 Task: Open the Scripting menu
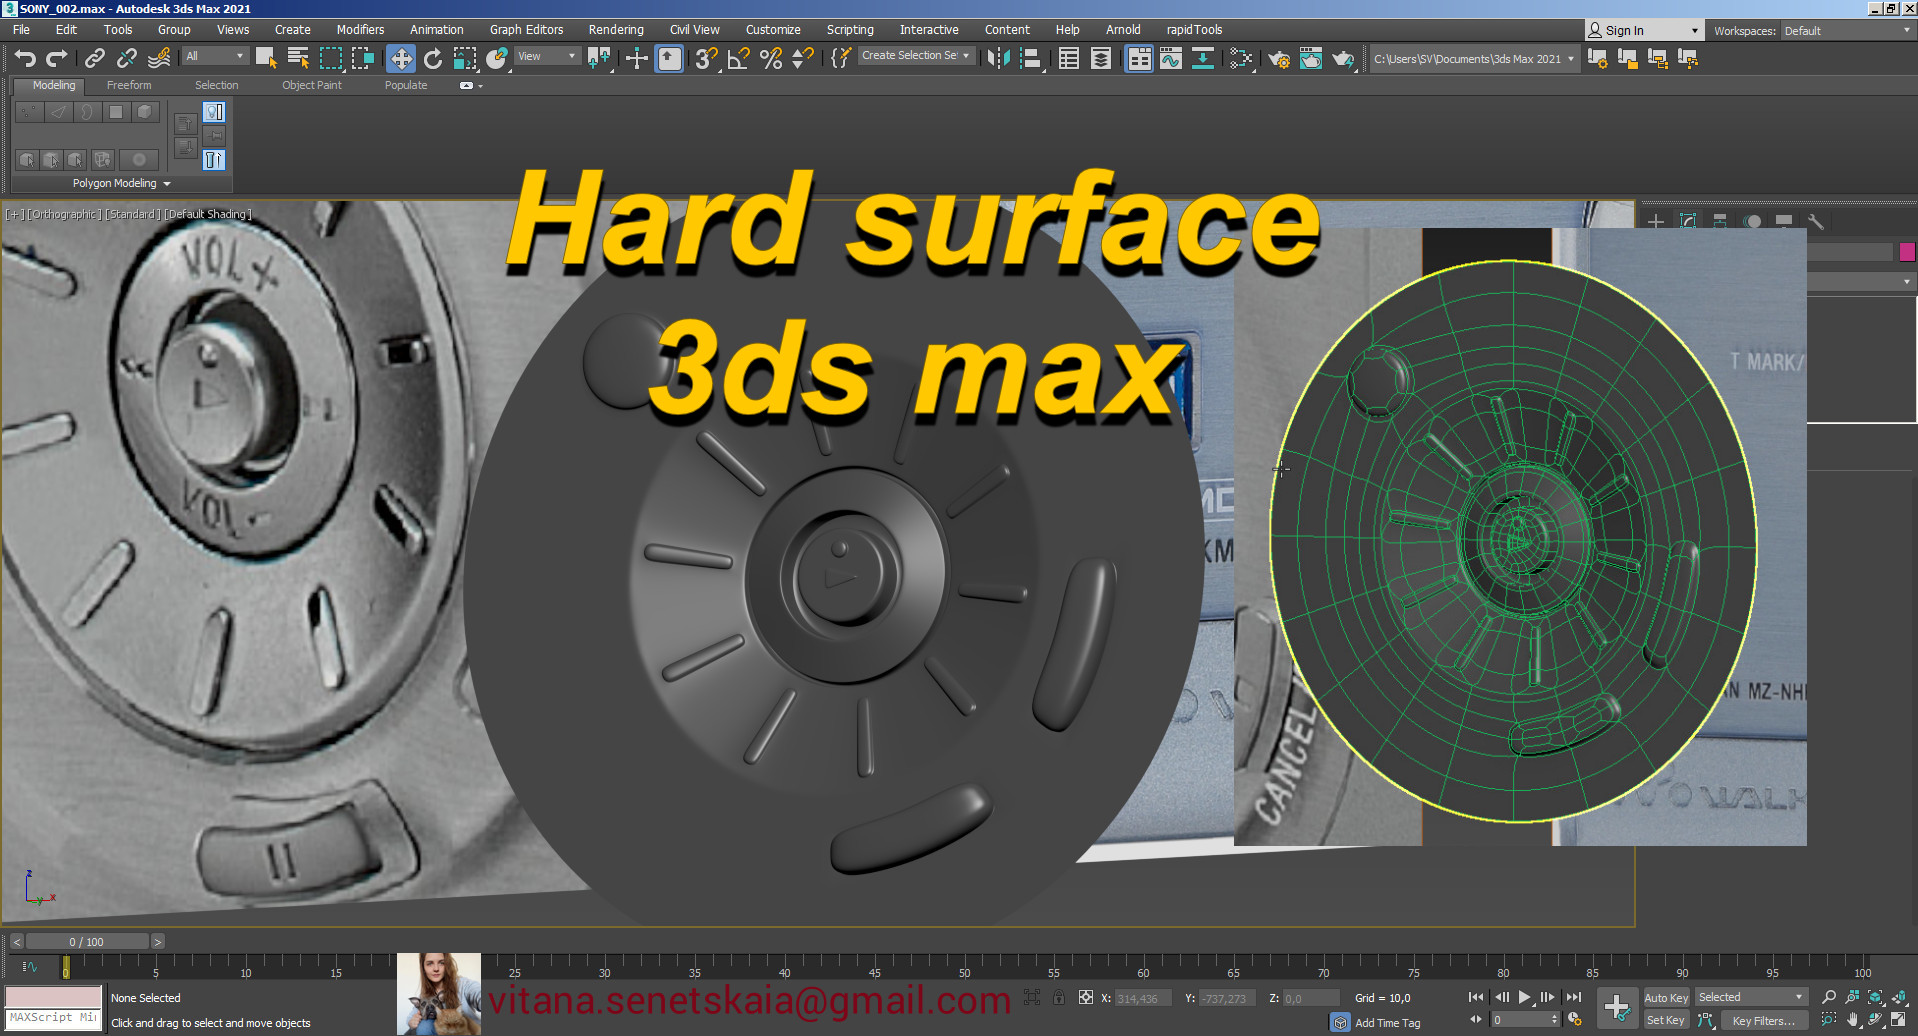pos(850,30)
